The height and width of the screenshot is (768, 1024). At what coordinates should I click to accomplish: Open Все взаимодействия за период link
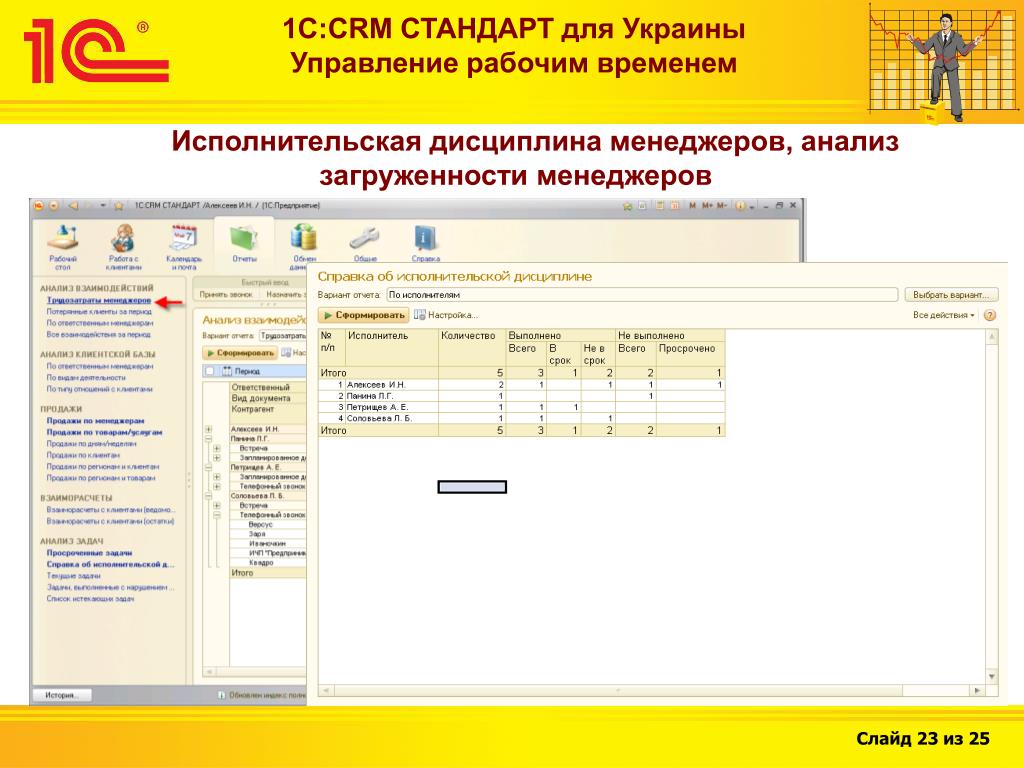coord(99,334)
